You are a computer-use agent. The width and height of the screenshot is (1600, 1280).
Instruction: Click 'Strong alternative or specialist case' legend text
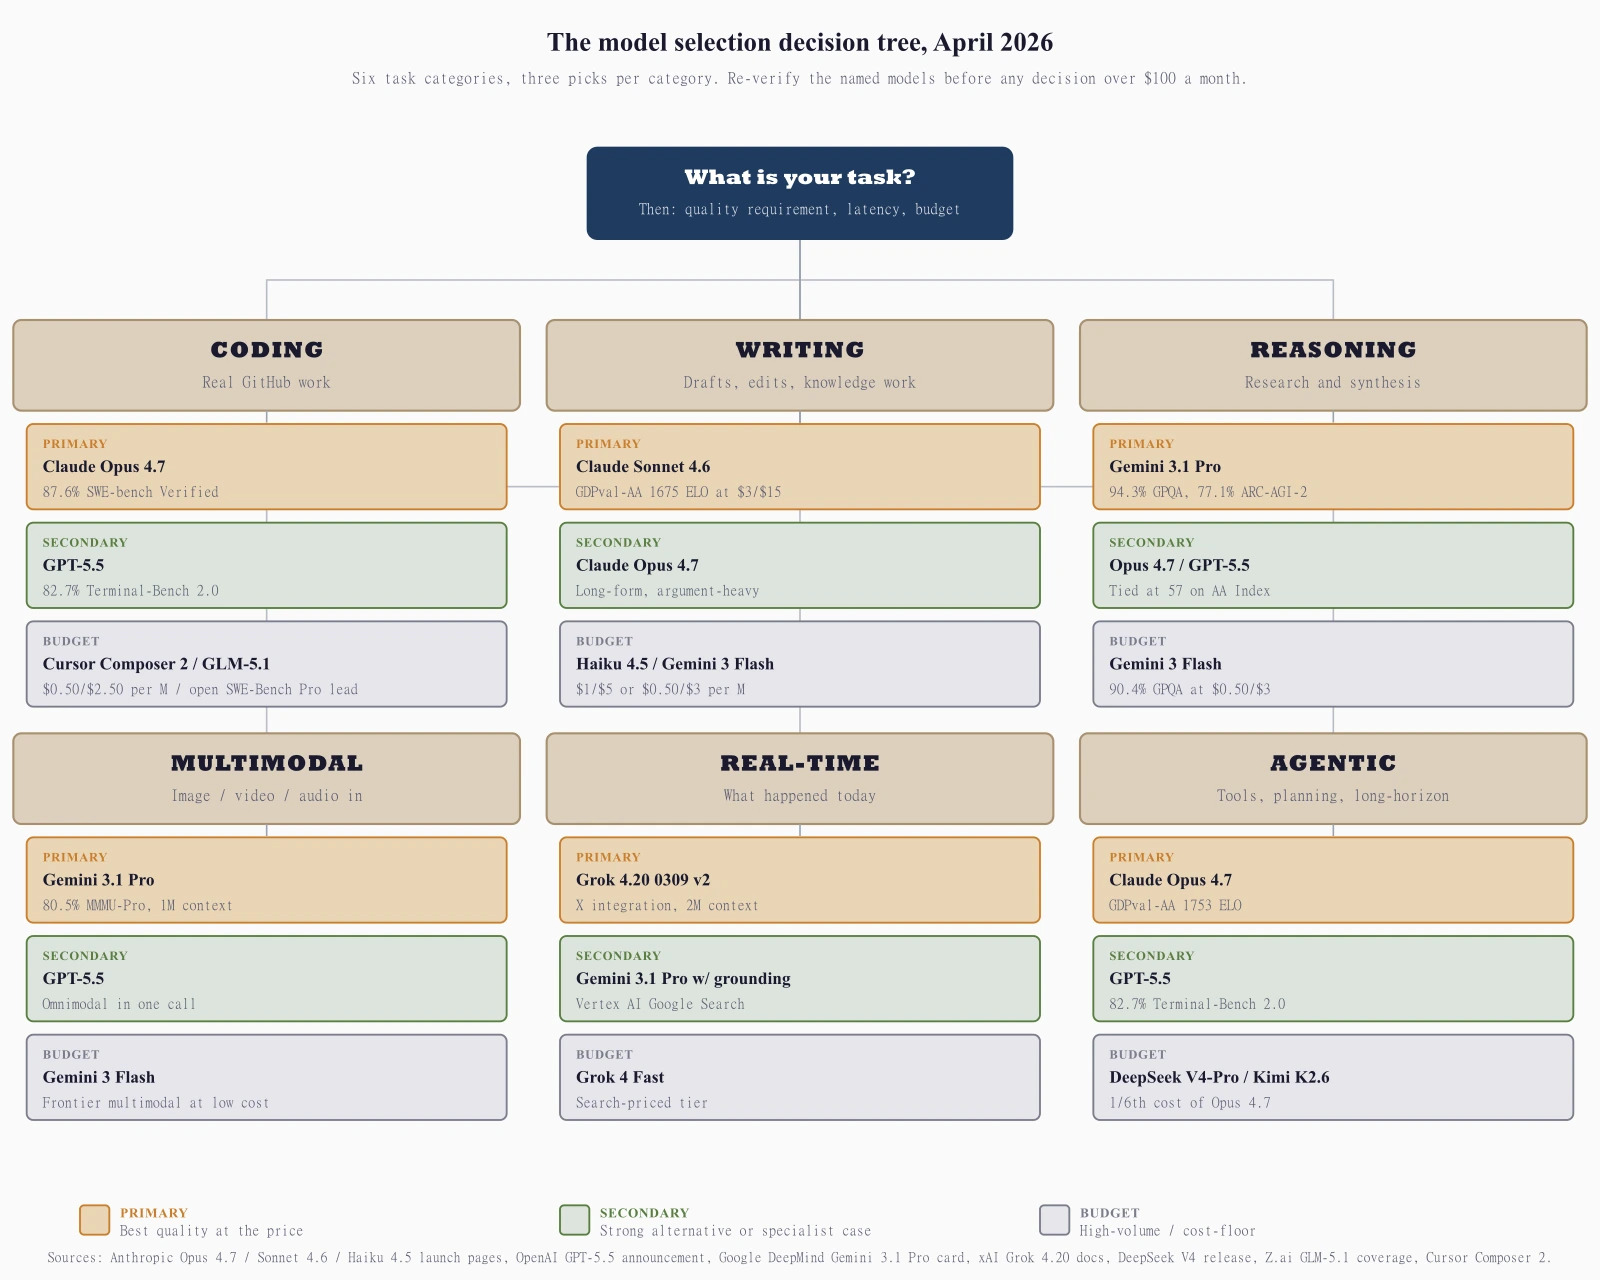coord(735,1231)
